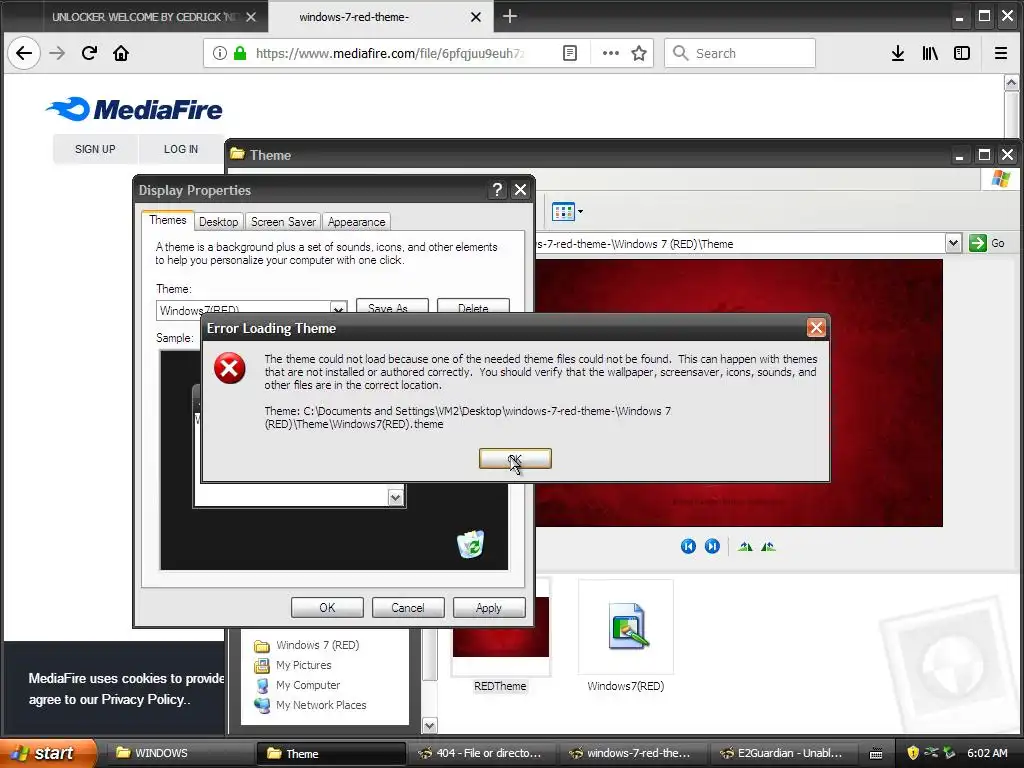Click the green padlock security icon

coord(240,53)
